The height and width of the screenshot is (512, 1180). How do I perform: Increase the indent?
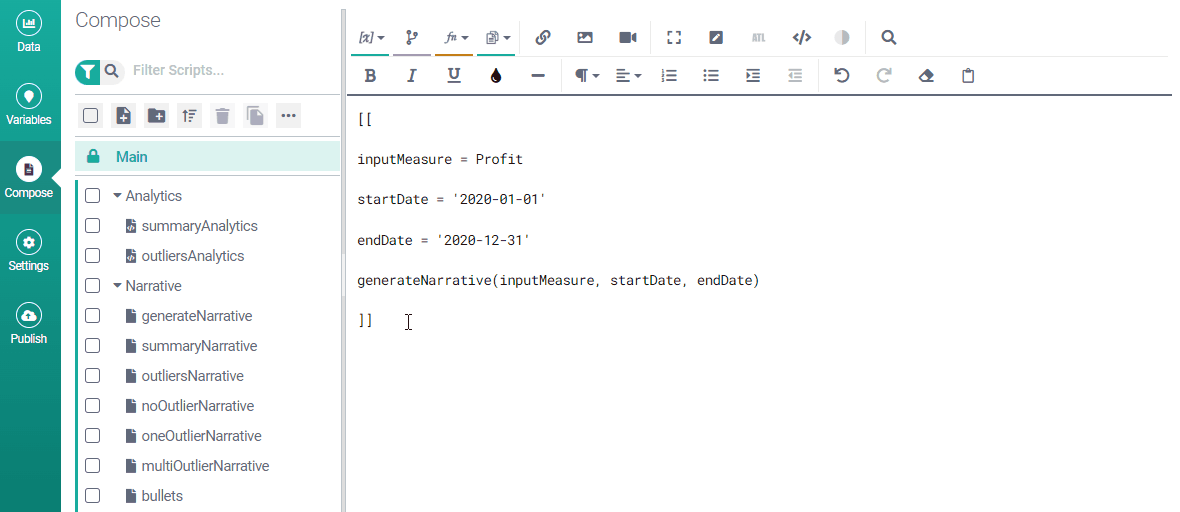(x=753, y=76)
